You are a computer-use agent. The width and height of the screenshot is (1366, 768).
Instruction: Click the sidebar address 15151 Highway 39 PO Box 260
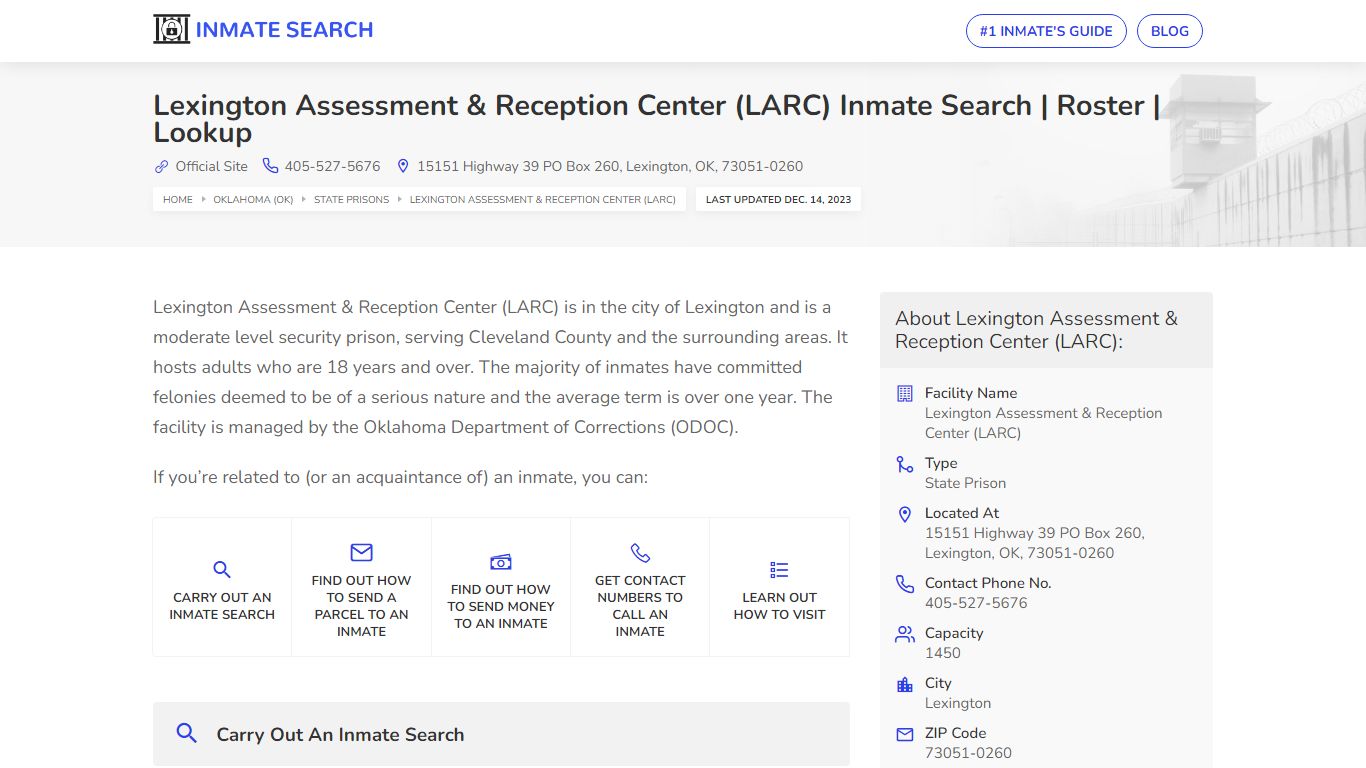point(1034,543)
